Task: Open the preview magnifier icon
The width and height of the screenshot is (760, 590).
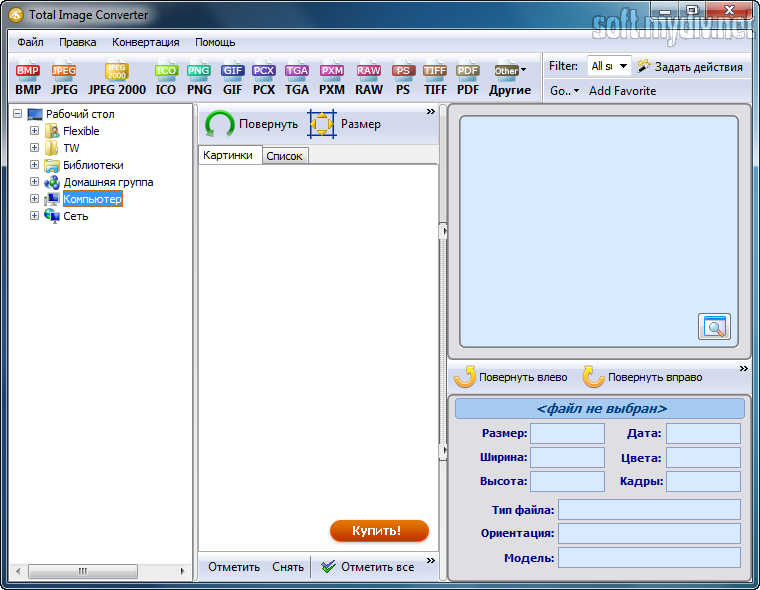Action: tap(714, 326)
